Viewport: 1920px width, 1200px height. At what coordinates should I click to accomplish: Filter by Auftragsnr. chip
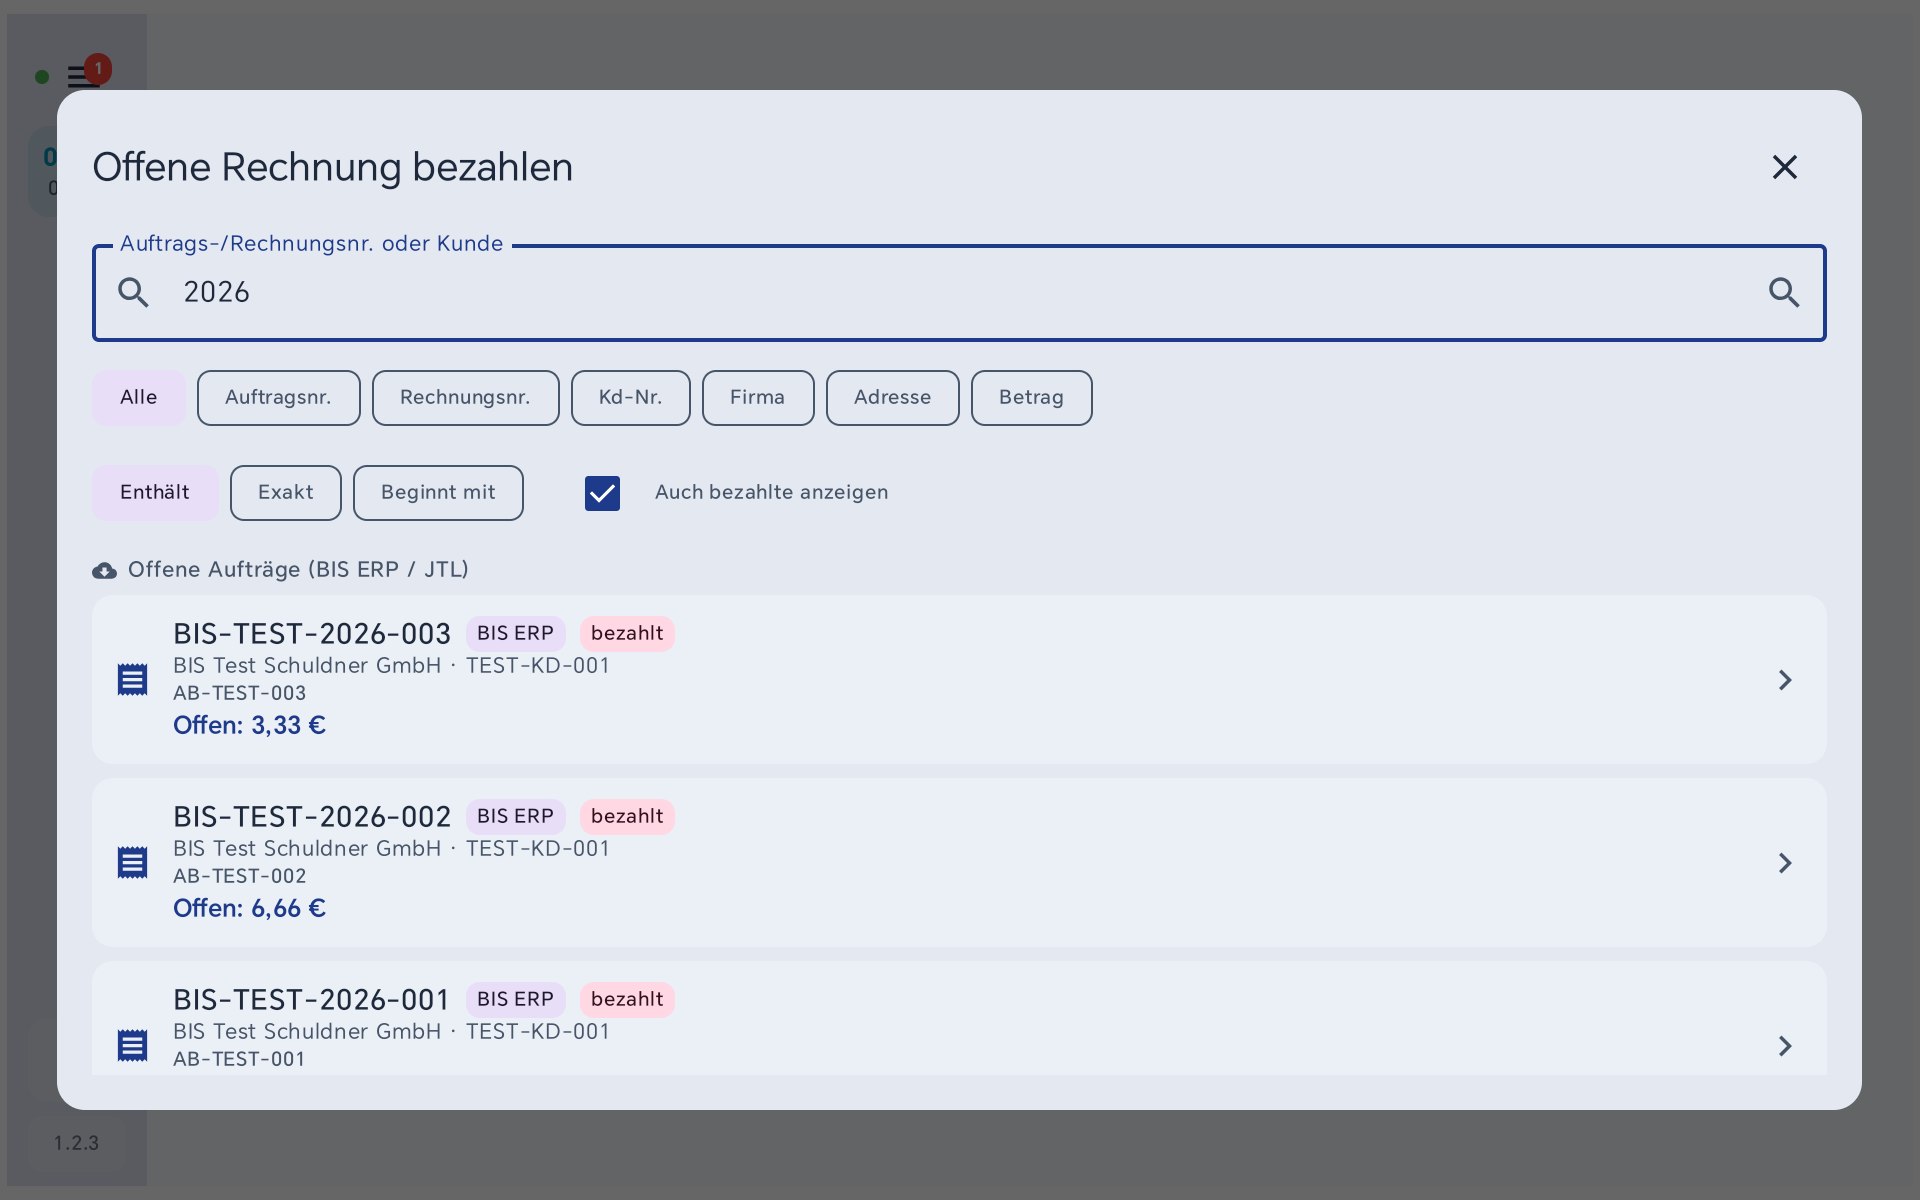tap(279, 398)
